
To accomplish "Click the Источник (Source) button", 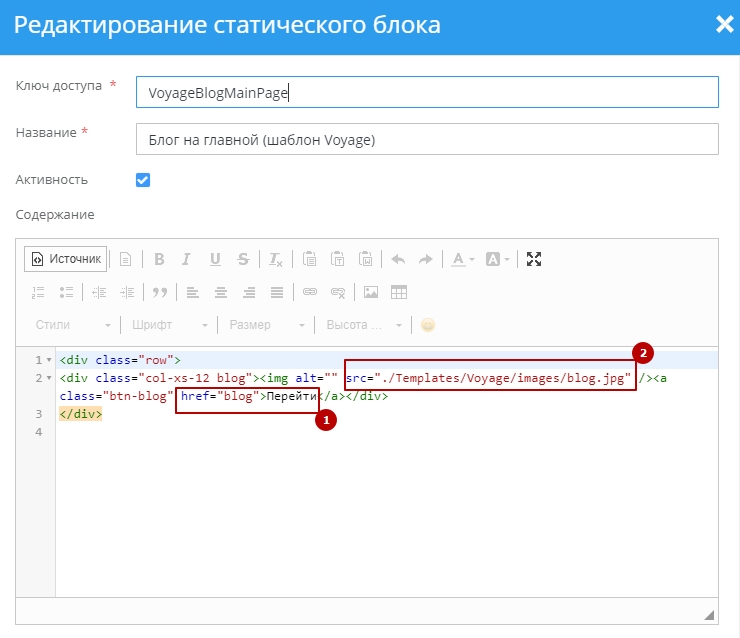I will [x=66, y=259].
